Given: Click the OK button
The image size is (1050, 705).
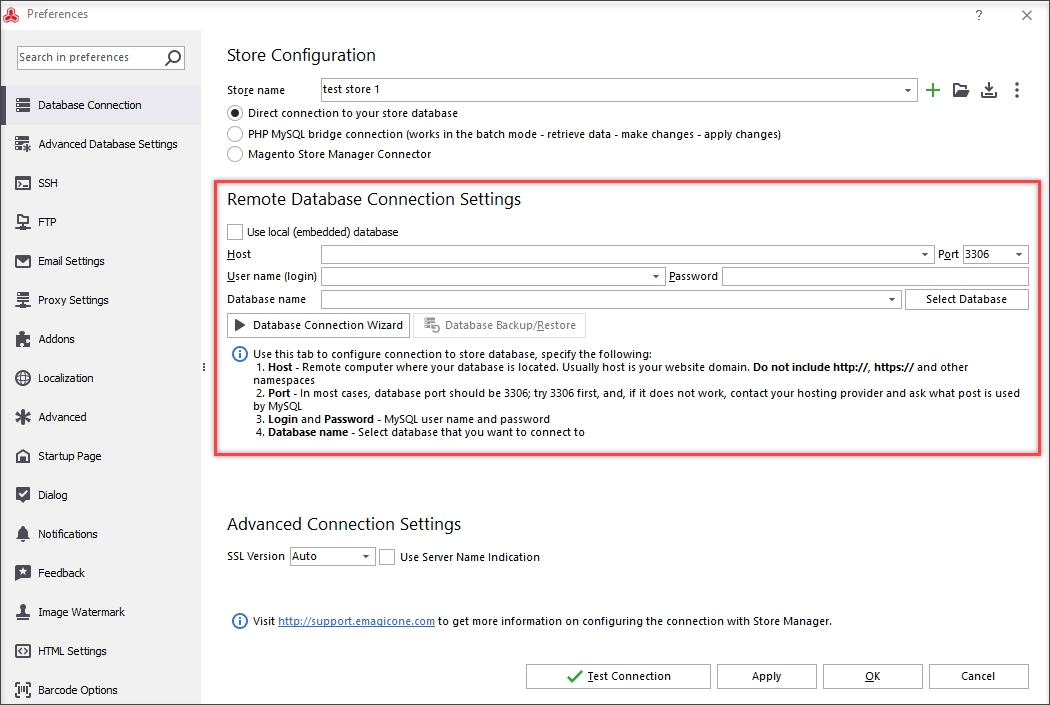Looking at the screenshot, I should click(x=873, y=676).
